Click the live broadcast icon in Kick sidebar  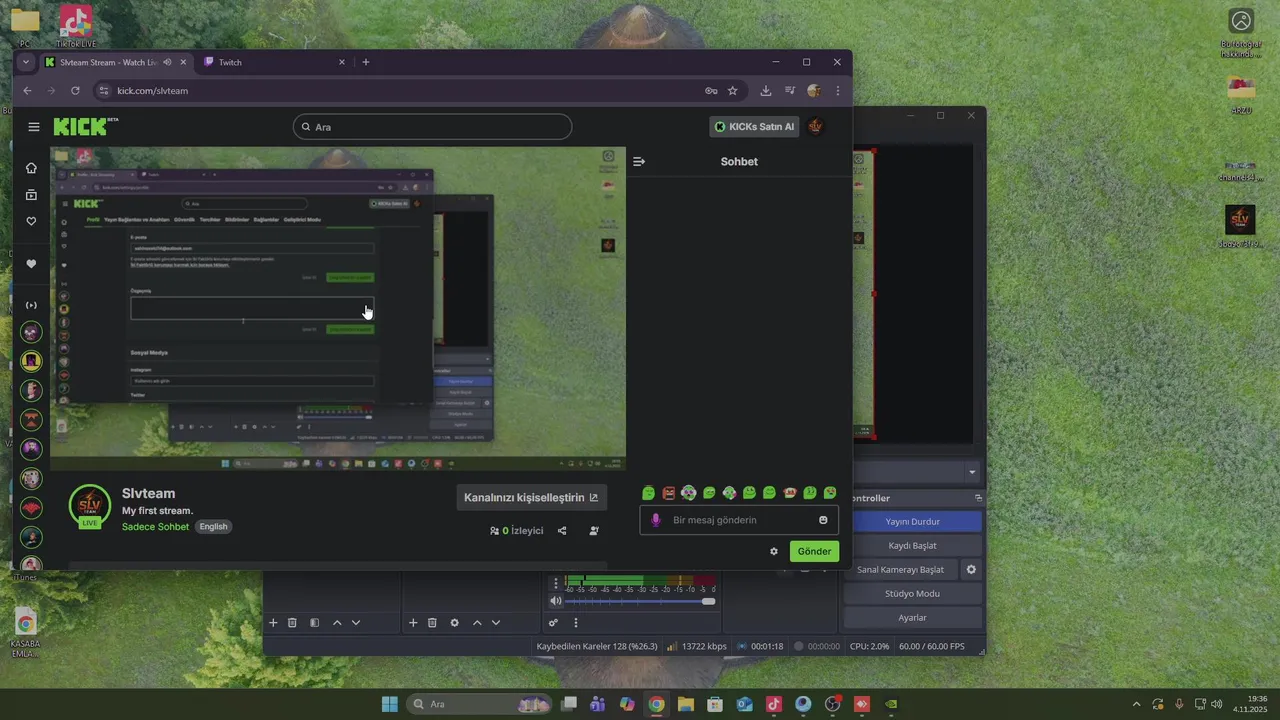[31, 305]
